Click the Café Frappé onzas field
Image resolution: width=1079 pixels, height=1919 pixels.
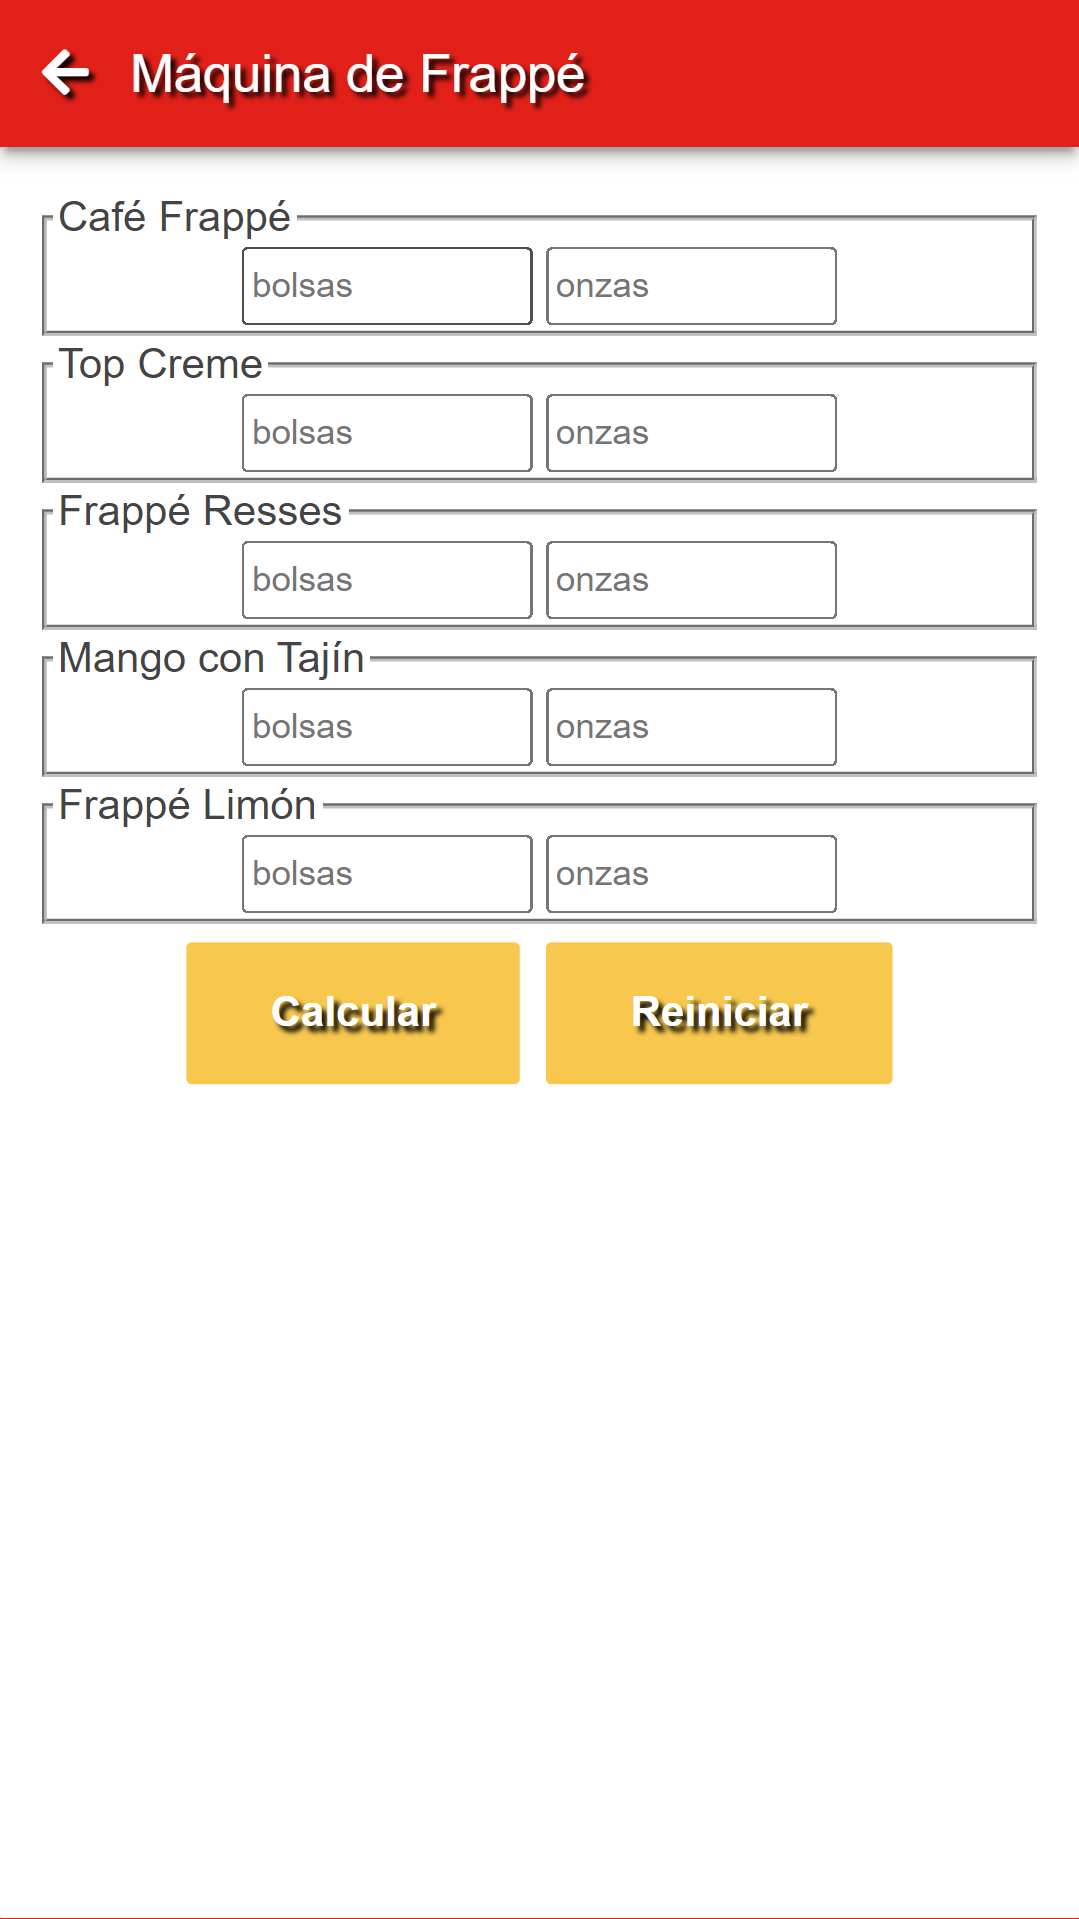pyautogui.click(x=691, y=286)
